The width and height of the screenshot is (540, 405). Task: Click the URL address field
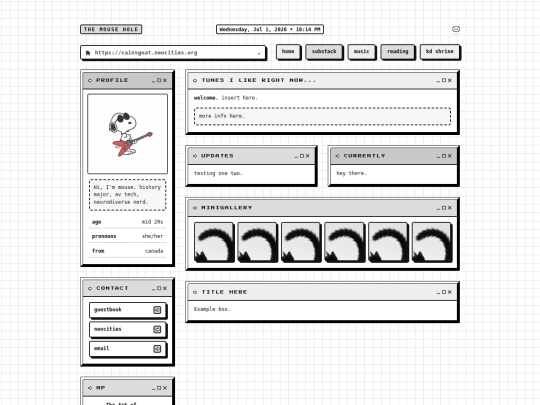click(x=173, y=53)
